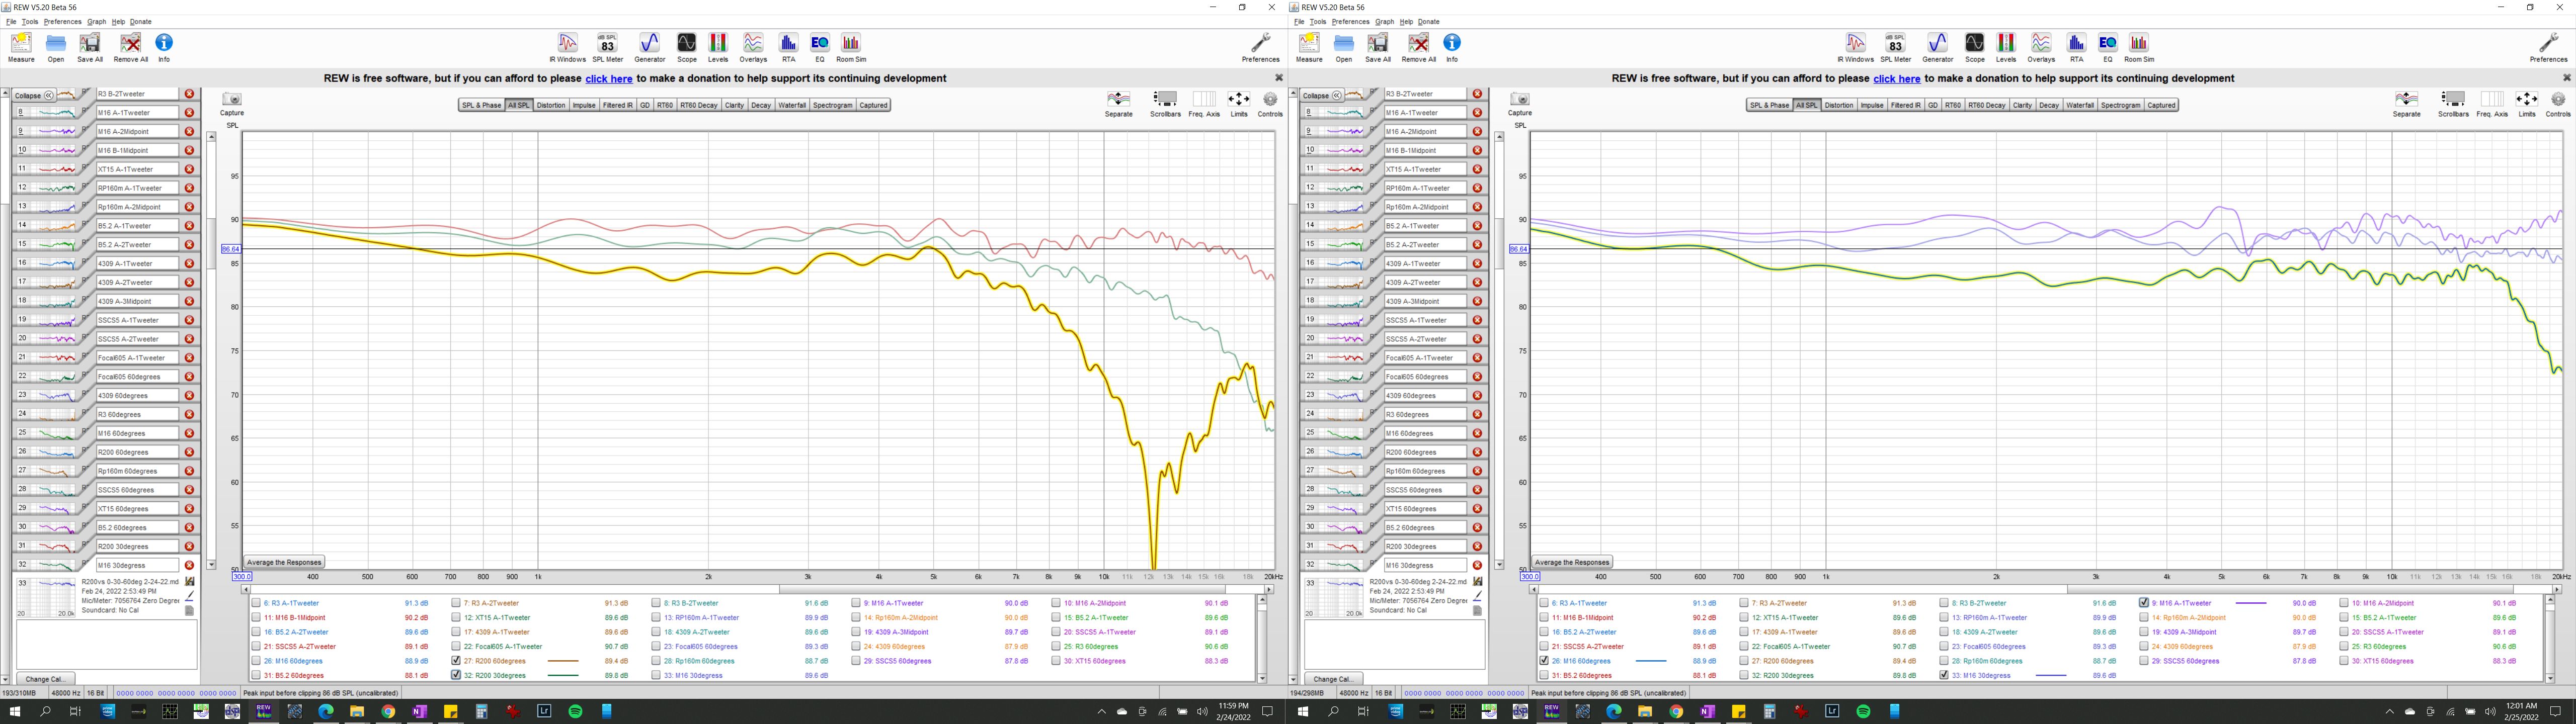Image resolution: width=2576 pixels, height=724 pixels.
Task: Select measurement 33 thumbnail in left window
Action: point(46,598)
